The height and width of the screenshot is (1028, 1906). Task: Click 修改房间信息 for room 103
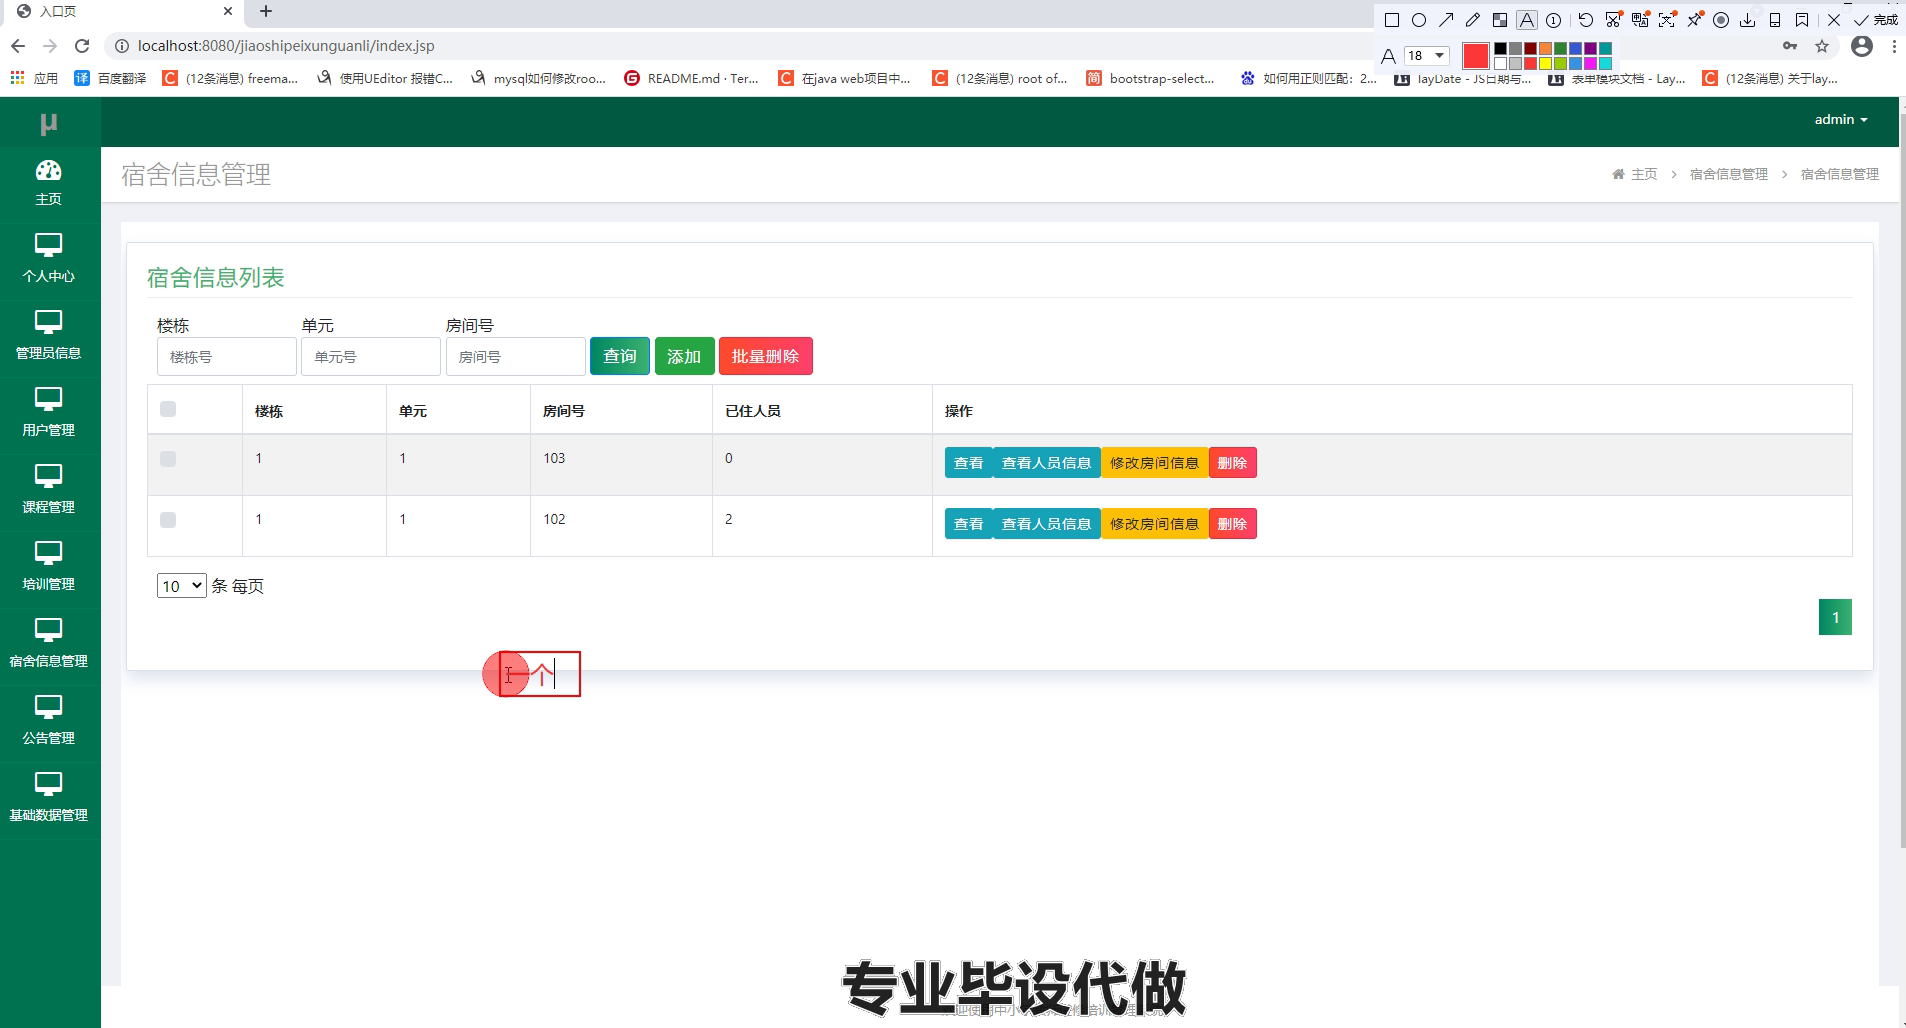tap(1155, 463)
